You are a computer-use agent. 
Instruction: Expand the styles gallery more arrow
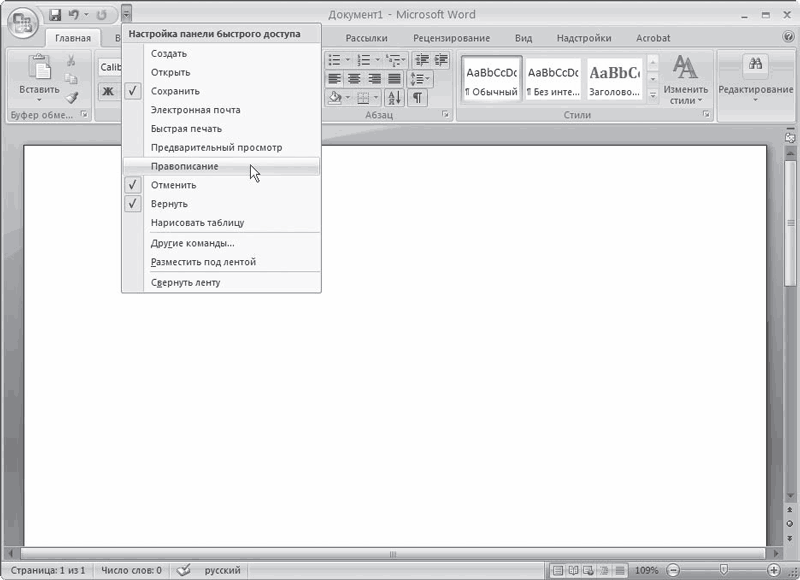[653, 94]
